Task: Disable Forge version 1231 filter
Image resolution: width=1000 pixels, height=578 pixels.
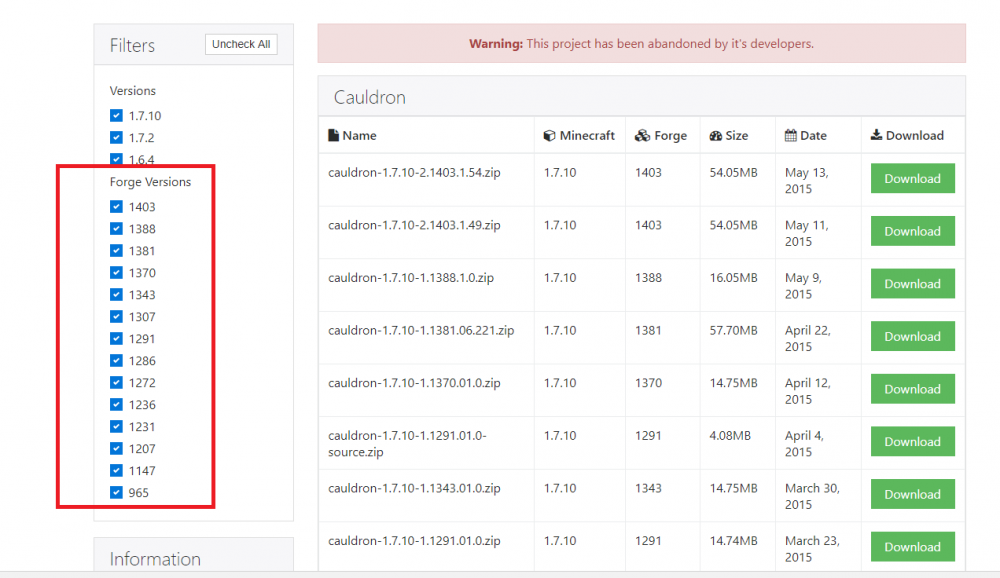Action: pyautogui.click(x=116, y=427)
